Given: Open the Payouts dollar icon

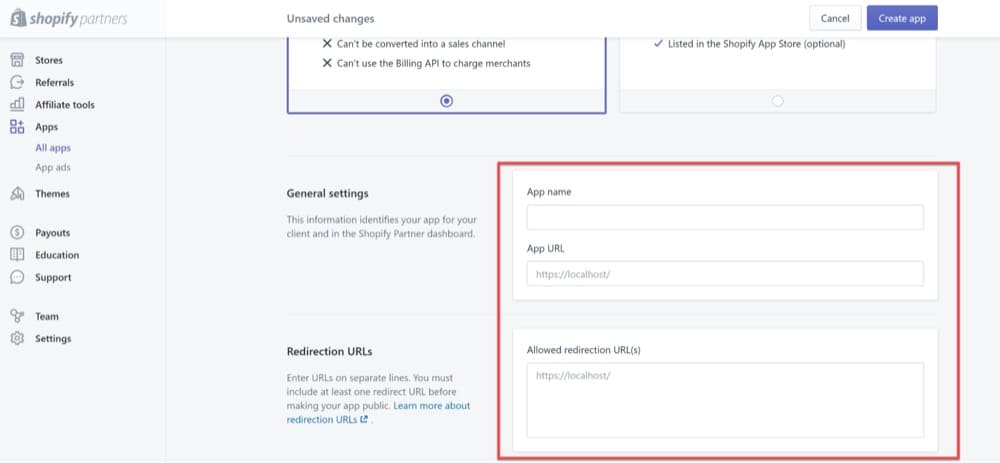Looking at the screenshot, I should [17, 233].
